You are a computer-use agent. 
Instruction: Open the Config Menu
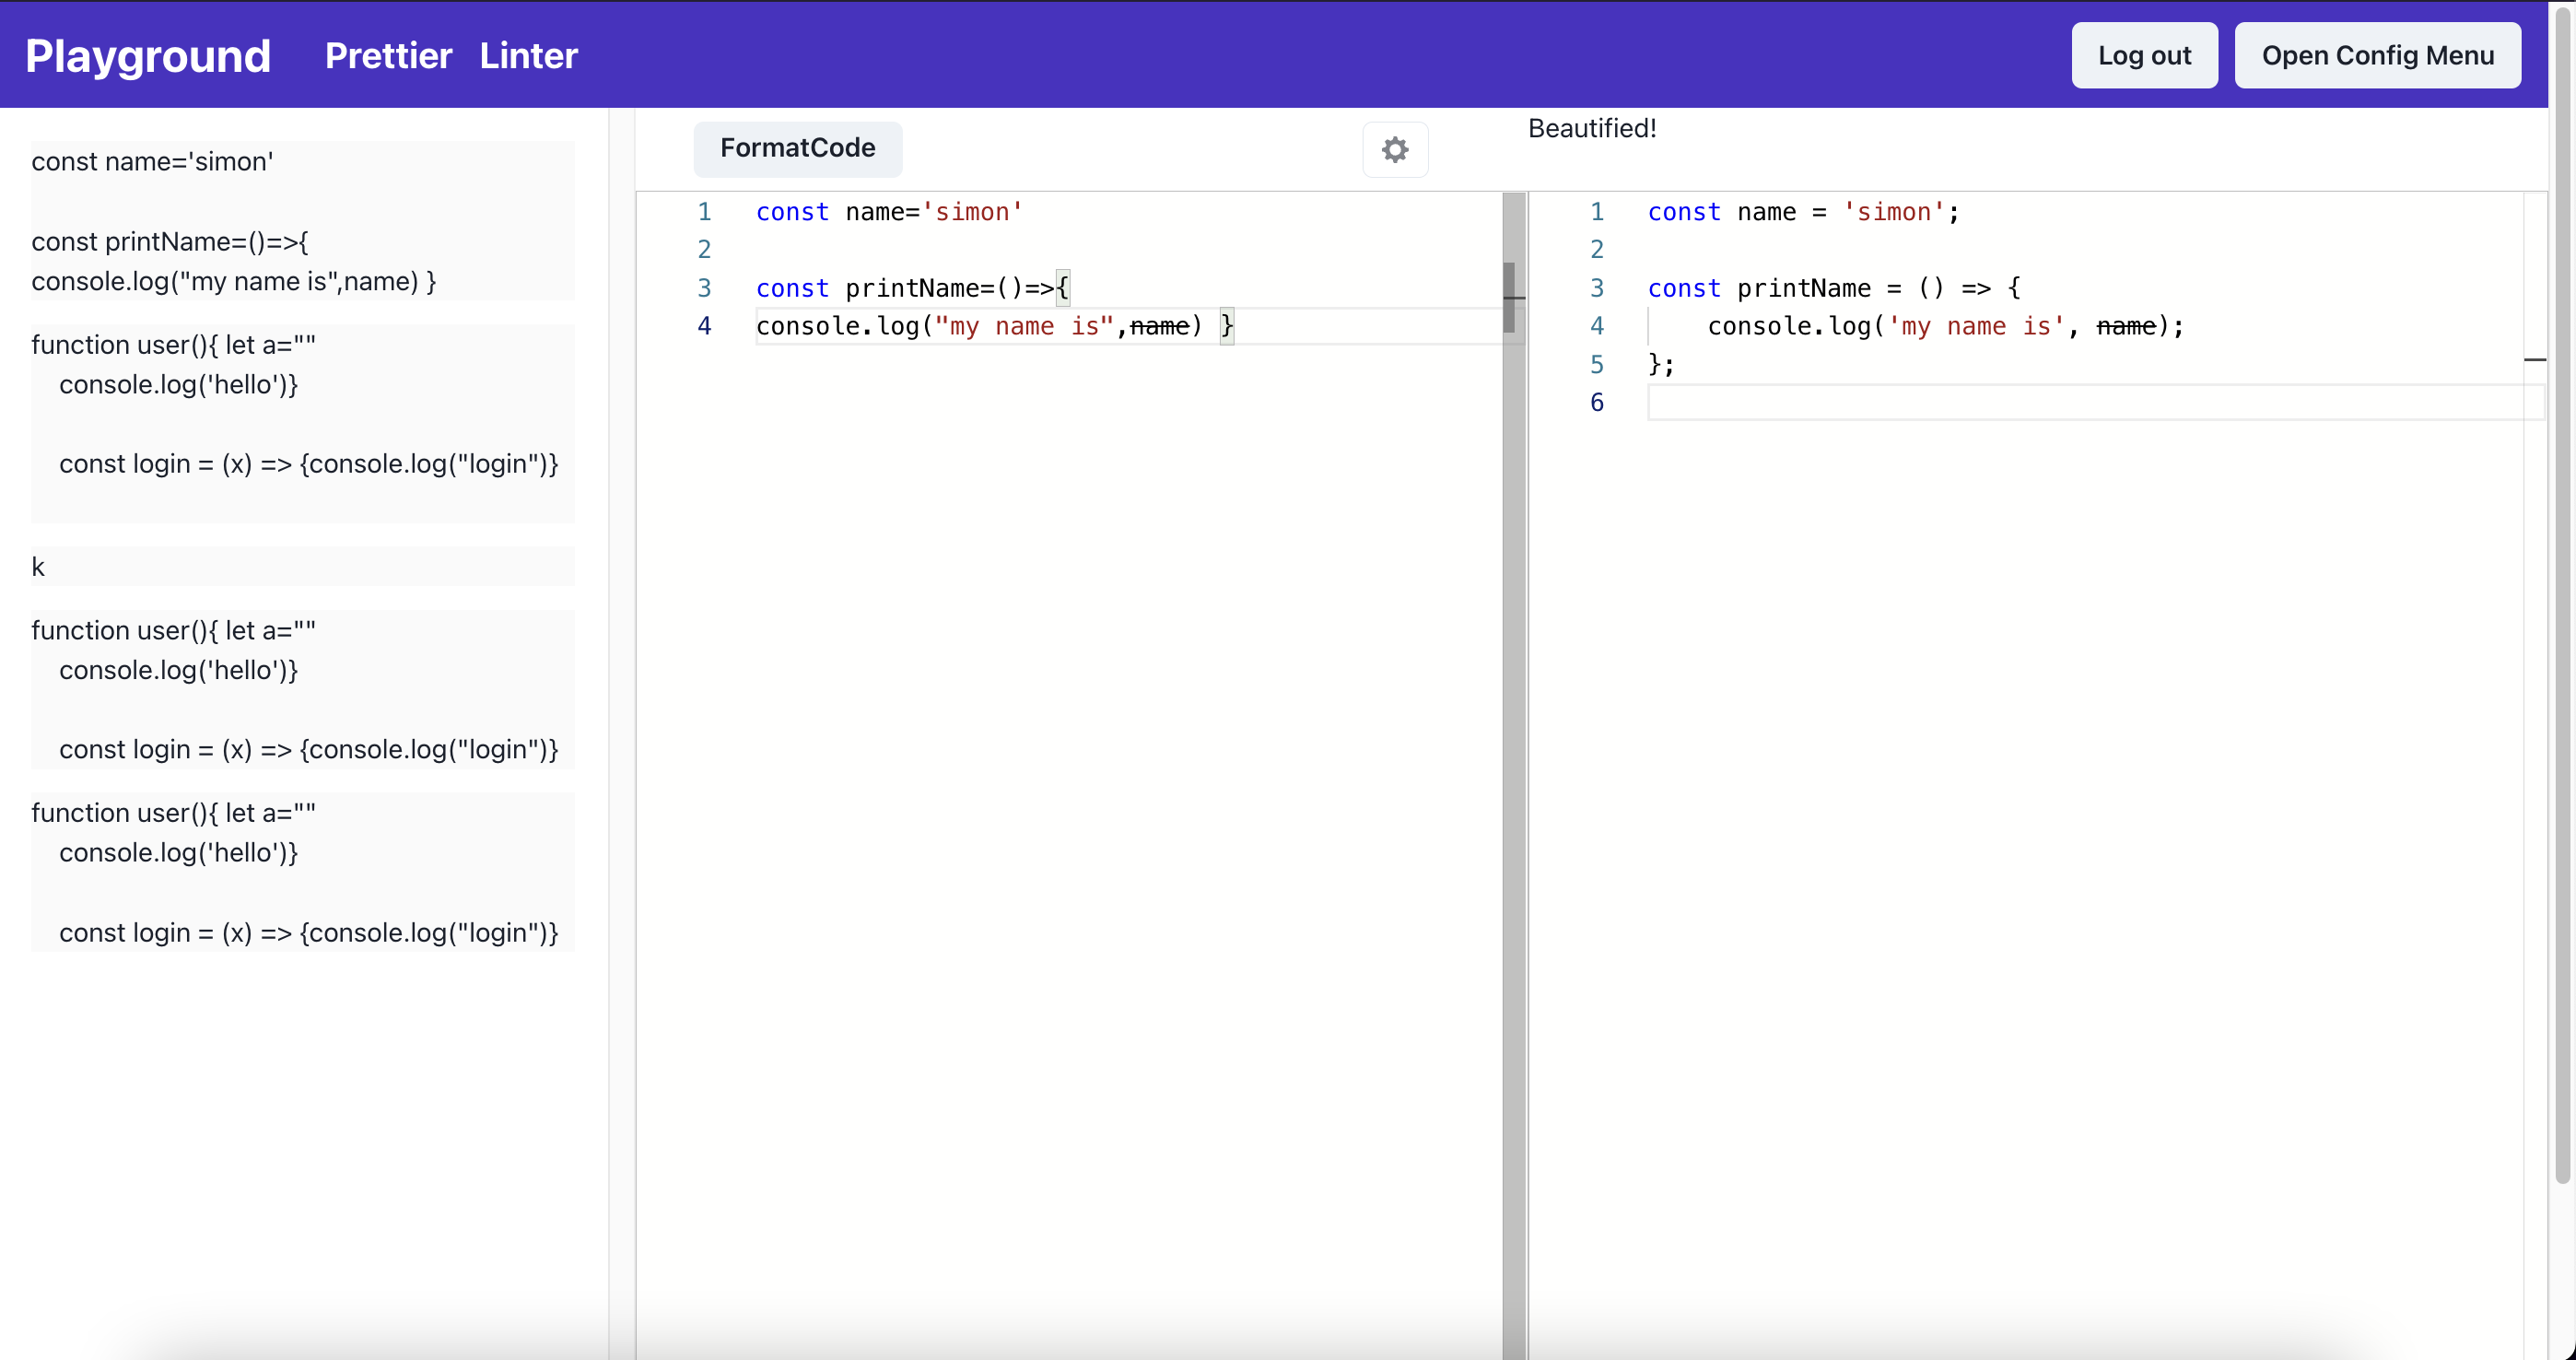click(x=2378, y=55)
